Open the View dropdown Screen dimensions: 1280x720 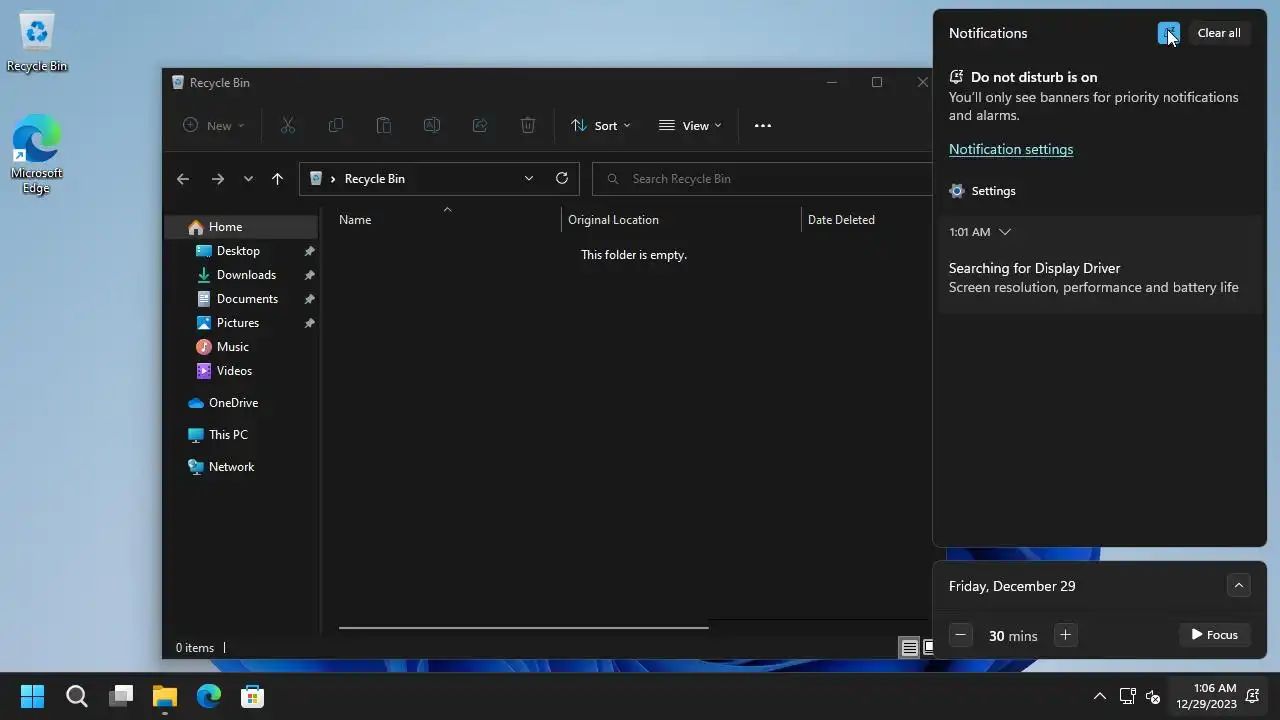coord(690,125)
